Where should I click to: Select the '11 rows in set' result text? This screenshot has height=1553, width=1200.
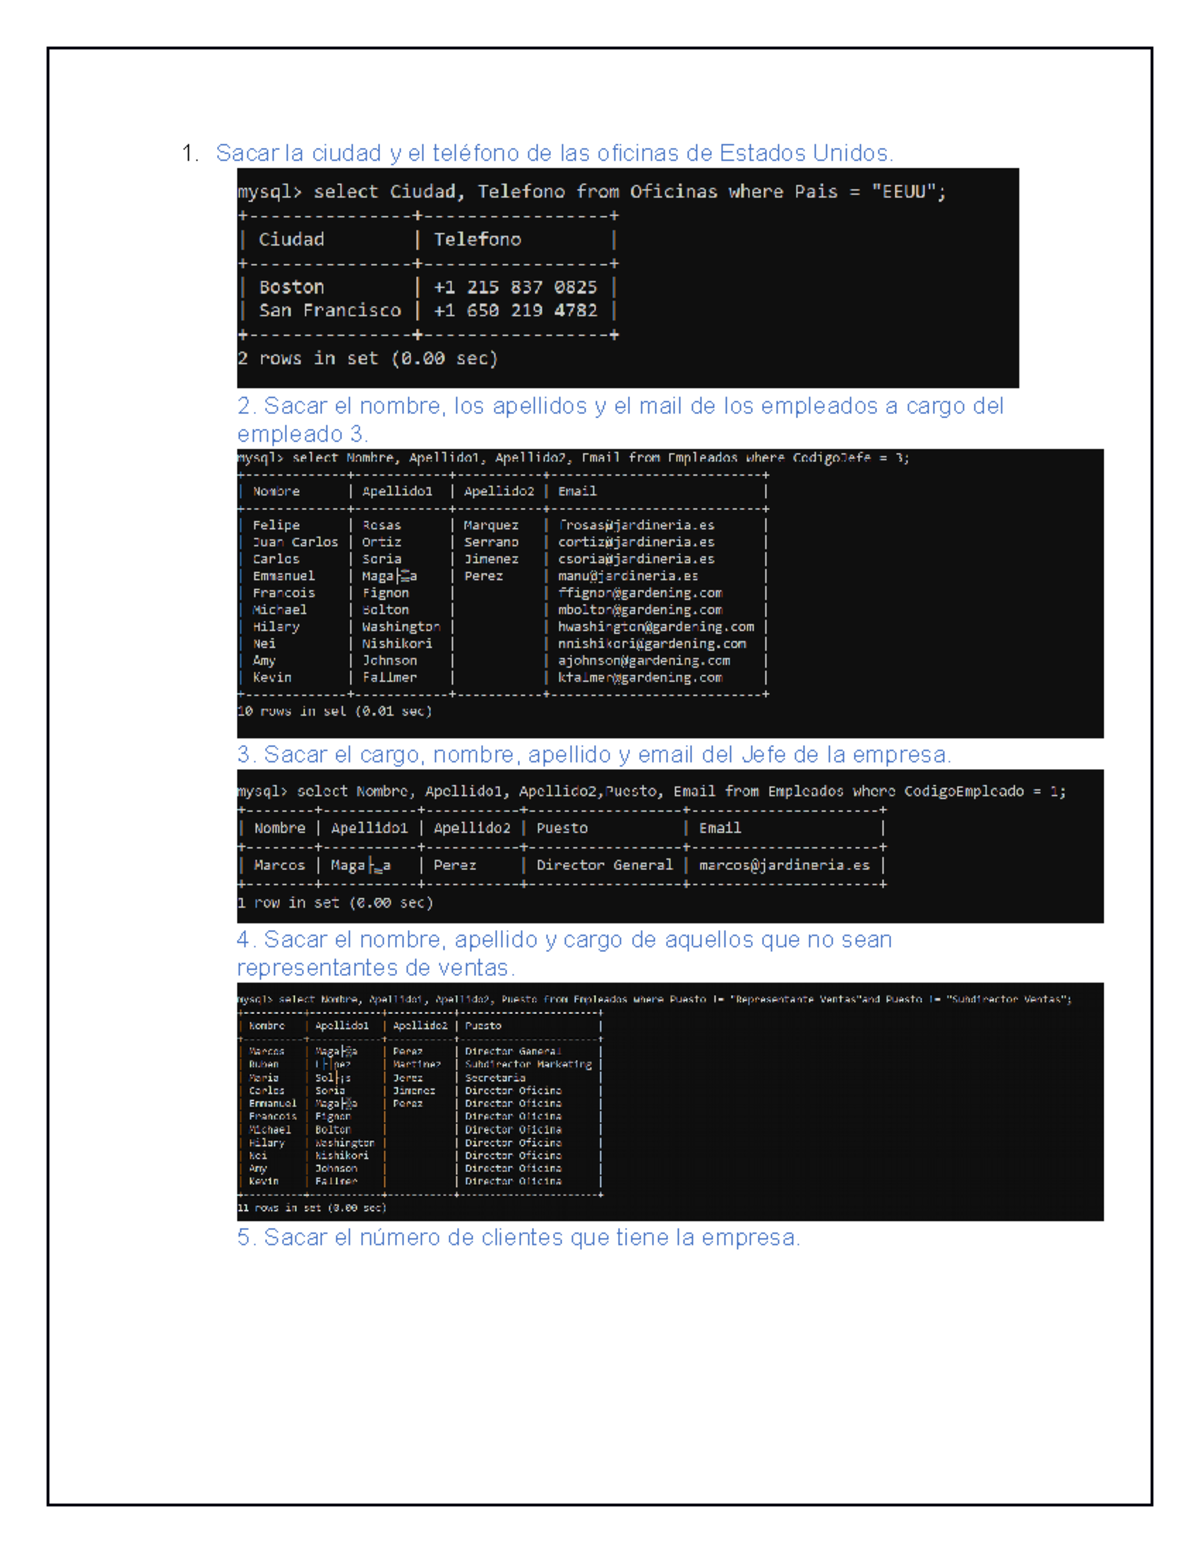click(x=311, y=1207)
